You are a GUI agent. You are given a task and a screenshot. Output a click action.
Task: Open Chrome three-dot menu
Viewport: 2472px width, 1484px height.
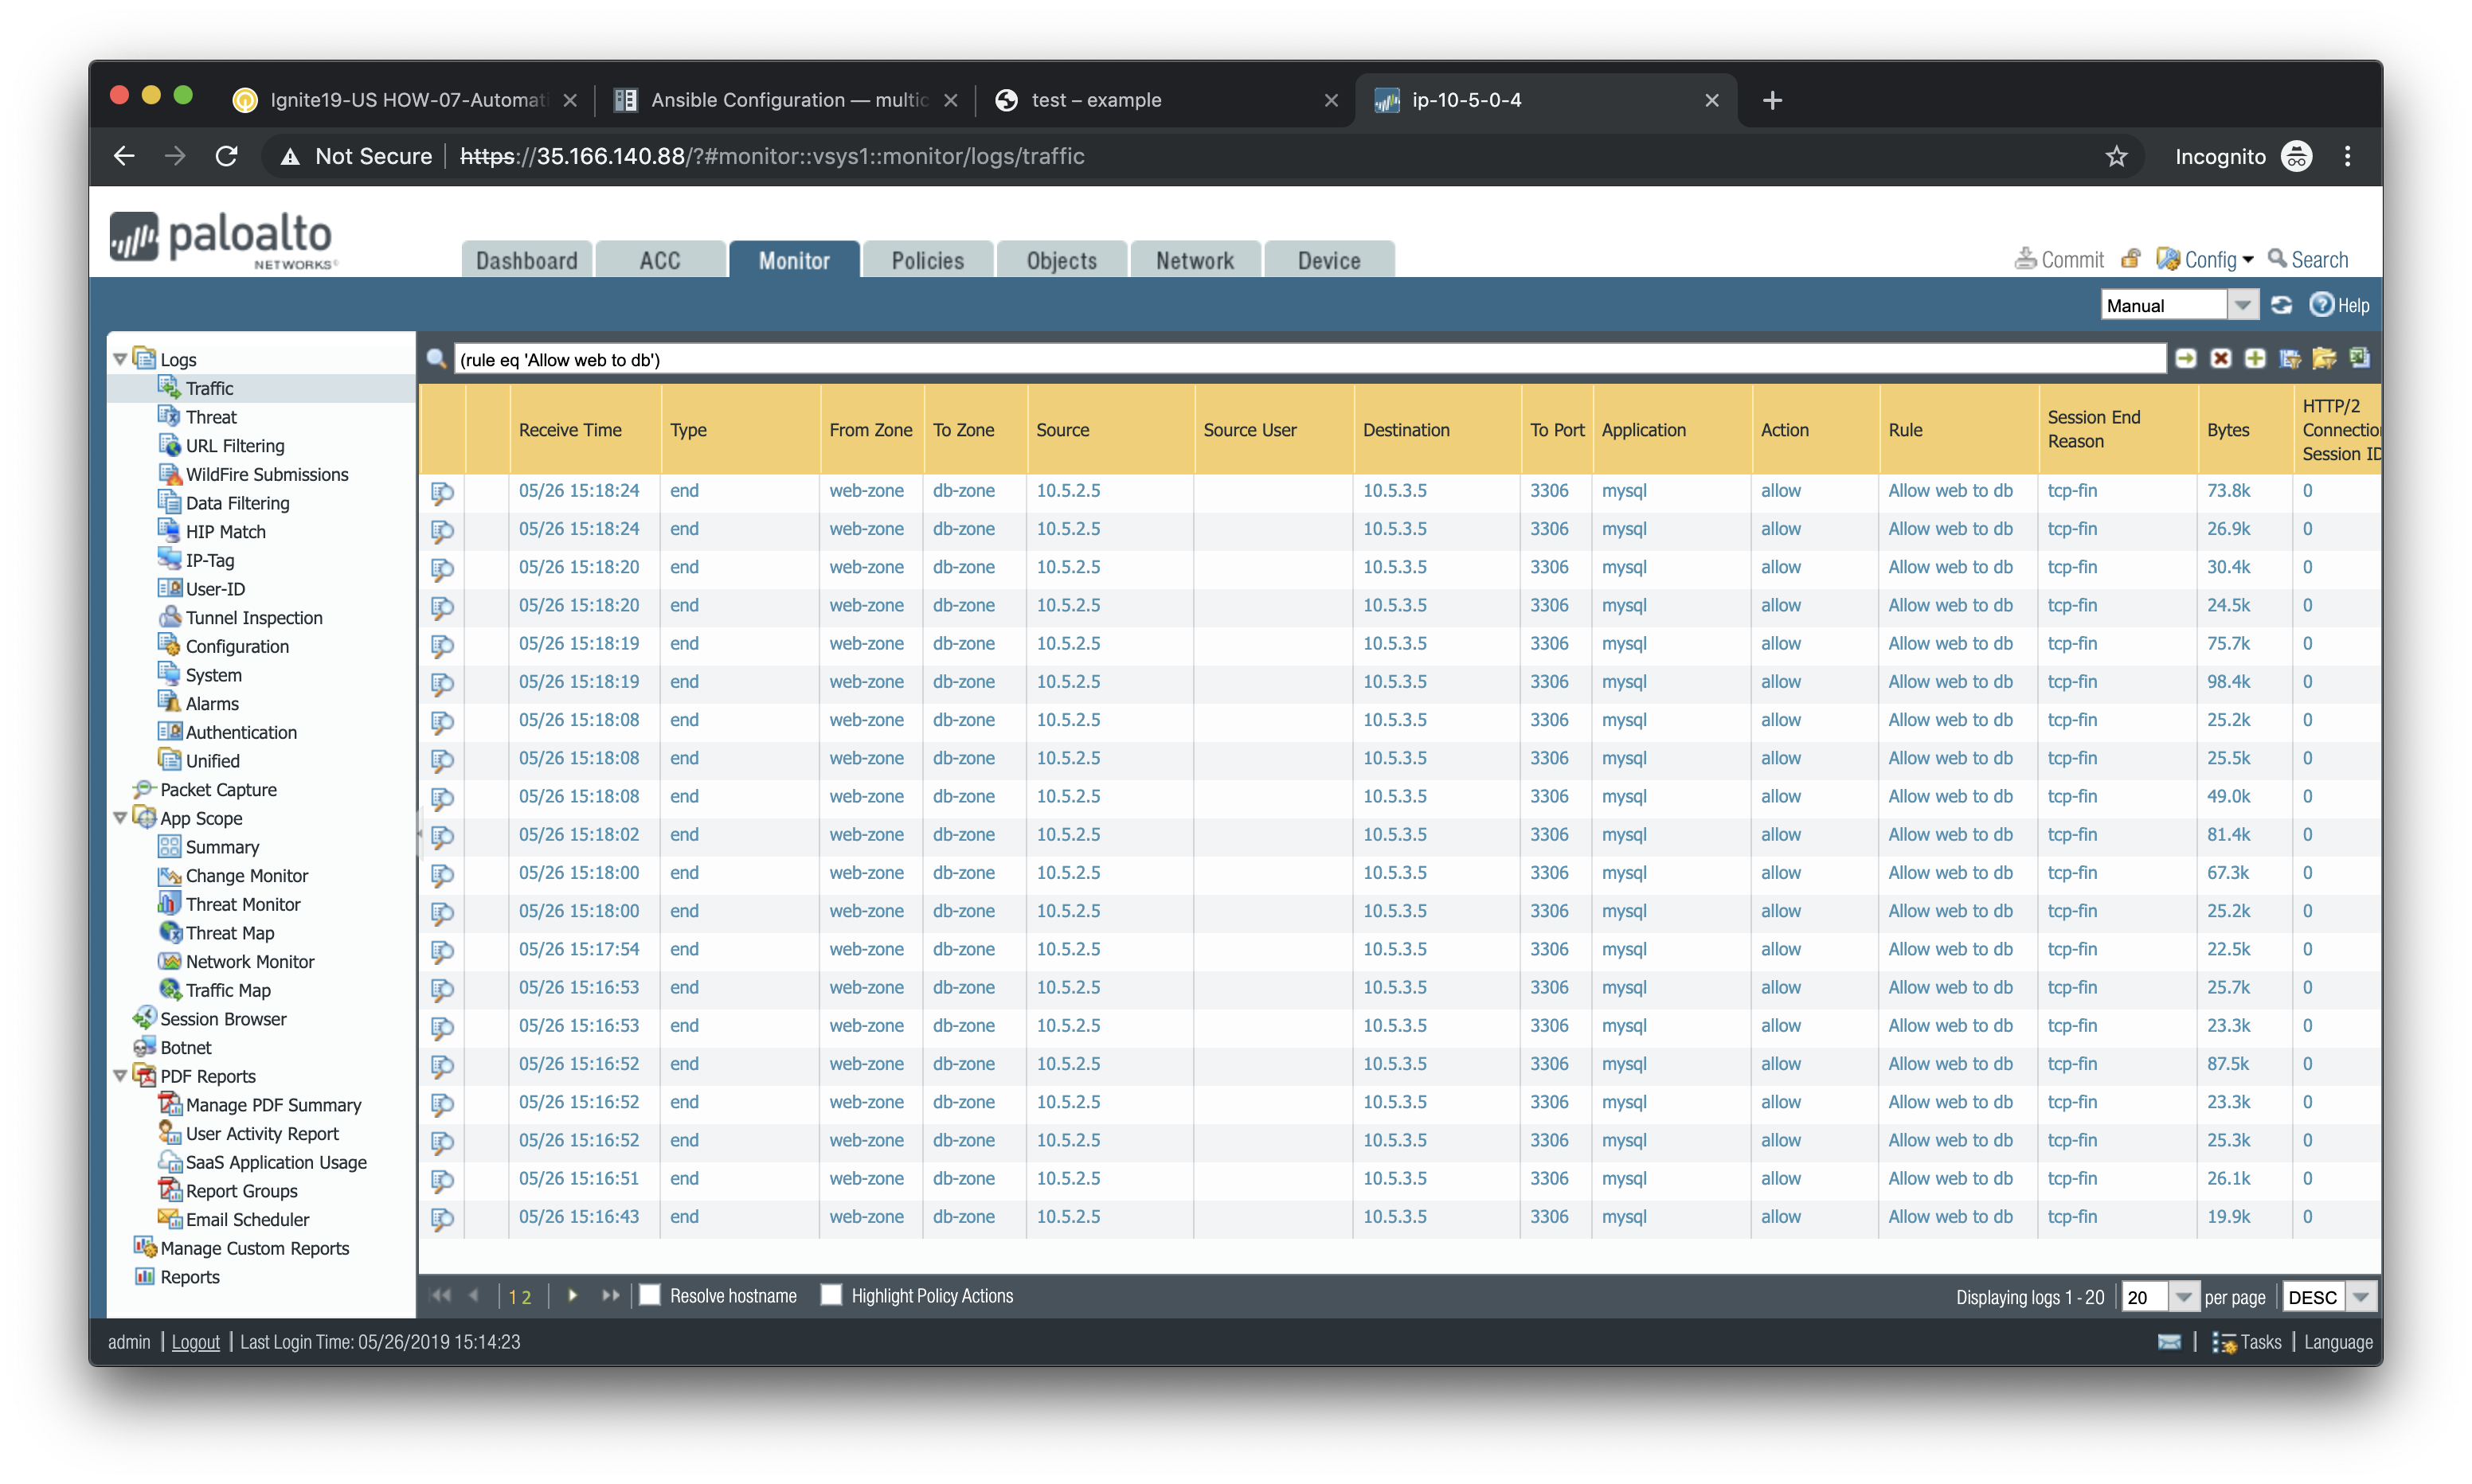point(2347,156)
